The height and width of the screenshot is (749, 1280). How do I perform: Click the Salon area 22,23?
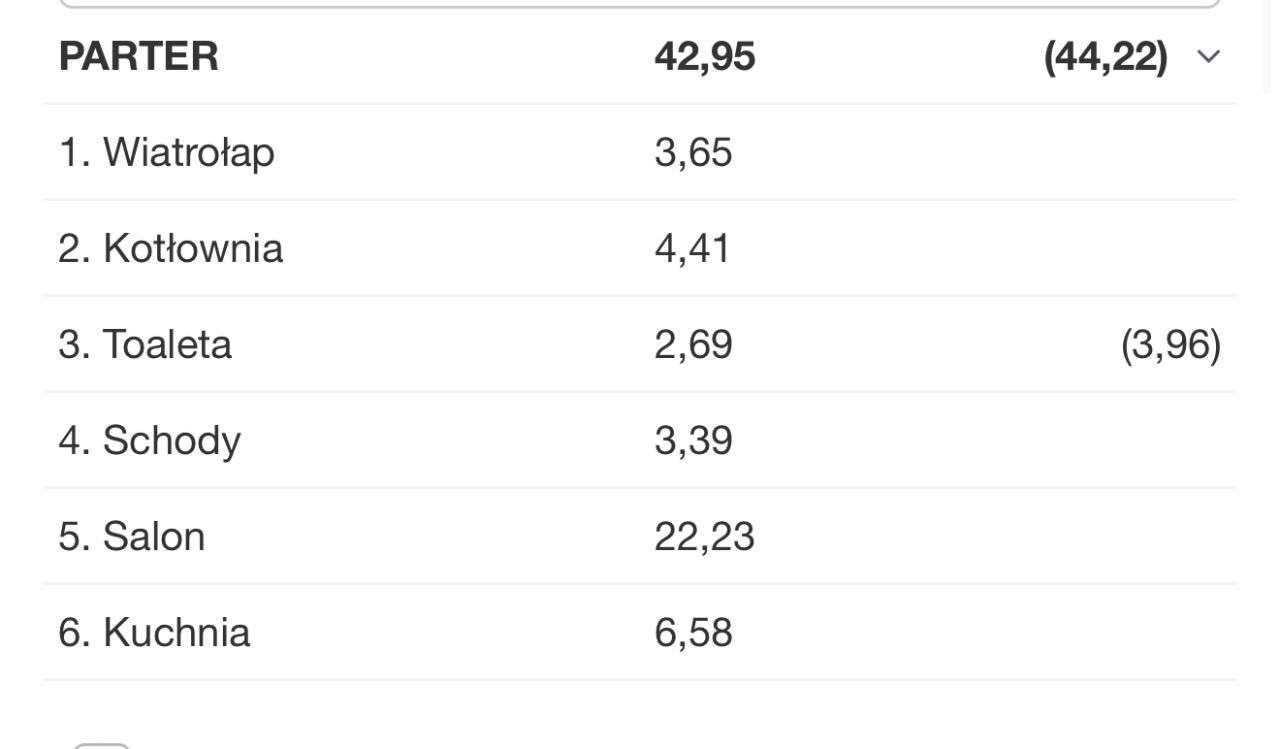coord(704,537)
